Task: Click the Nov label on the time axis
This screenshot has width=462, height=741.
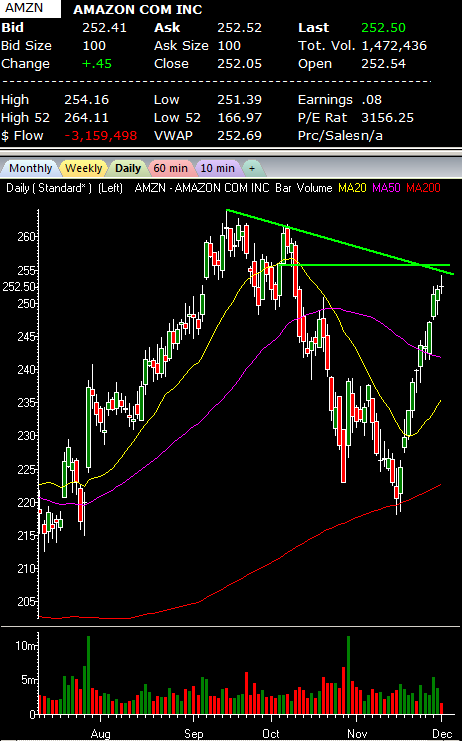Action: 357,733
